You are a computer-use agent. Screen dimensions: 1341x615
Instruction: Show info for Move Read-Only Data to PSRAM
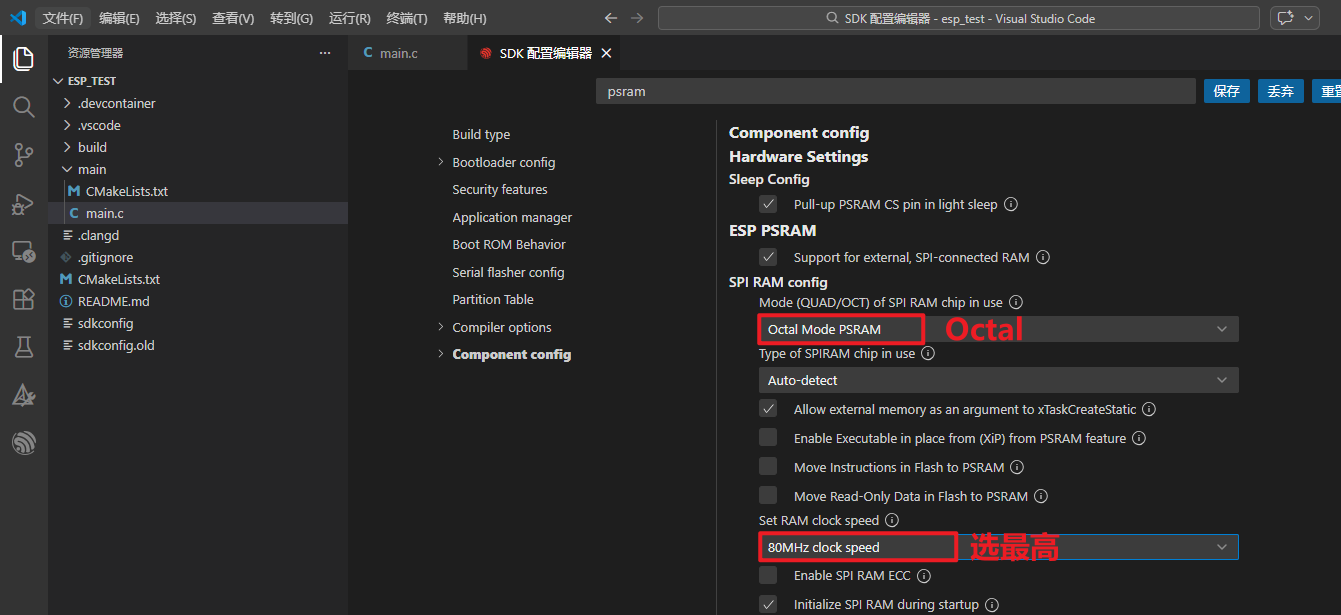click(x=1040, y=496)
